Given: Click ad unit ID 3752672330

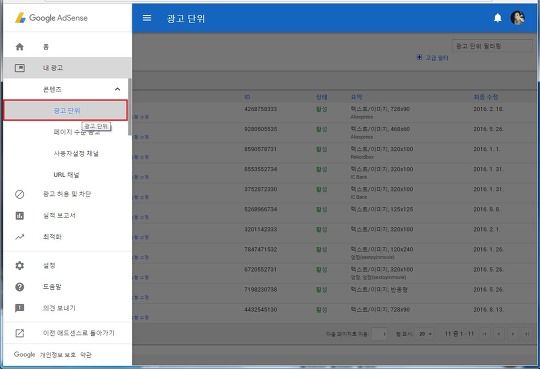Looking at the screenshot, I should click(x=260, y=189).
